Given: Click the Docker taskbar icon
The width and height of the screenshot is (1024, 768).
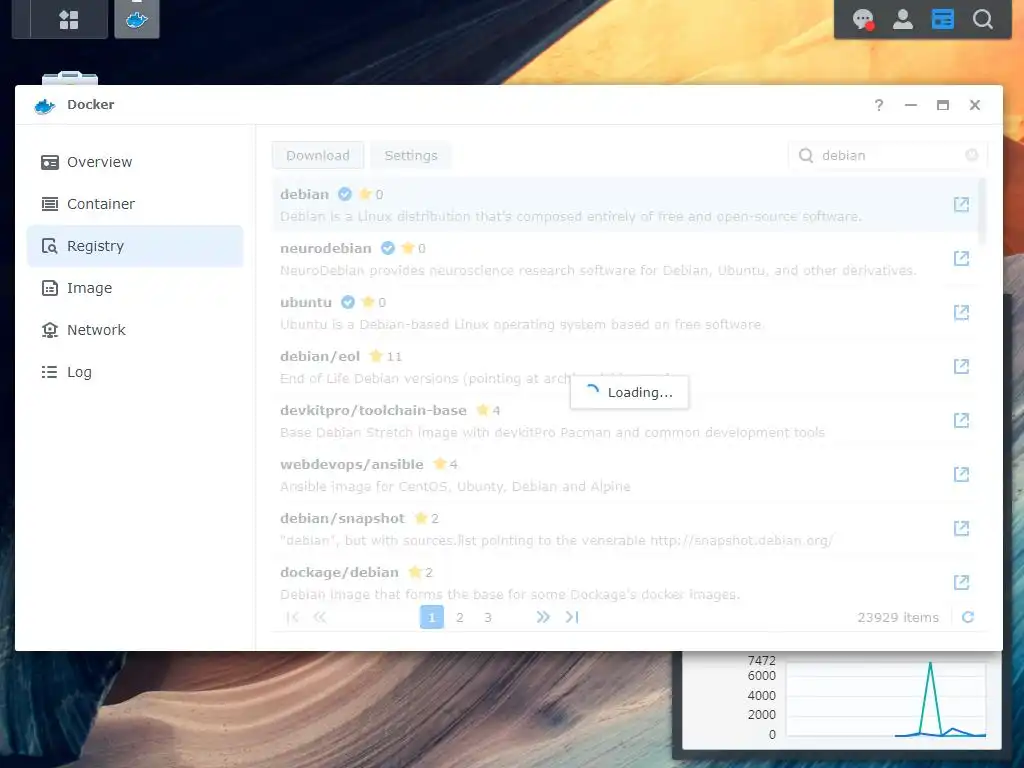Looking at the screenshot, I should 136,20.
